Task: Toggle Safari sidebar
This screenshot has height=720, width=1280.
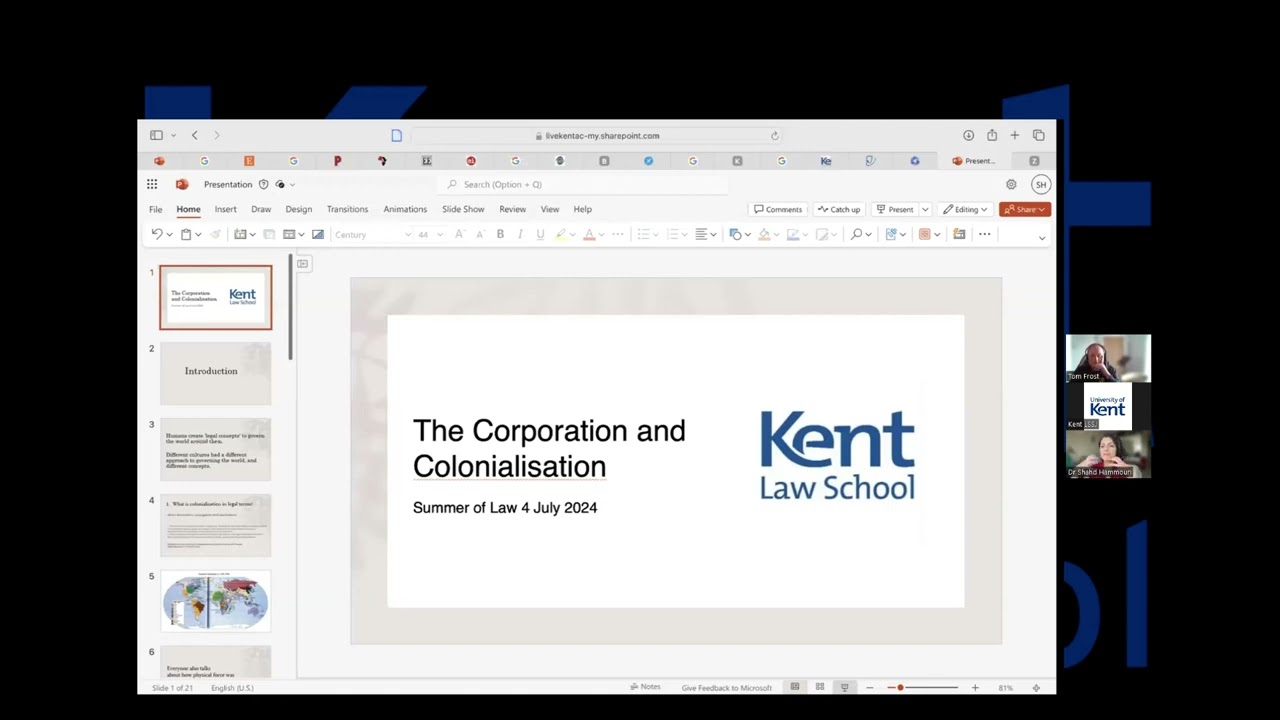Action: (157, 135)
